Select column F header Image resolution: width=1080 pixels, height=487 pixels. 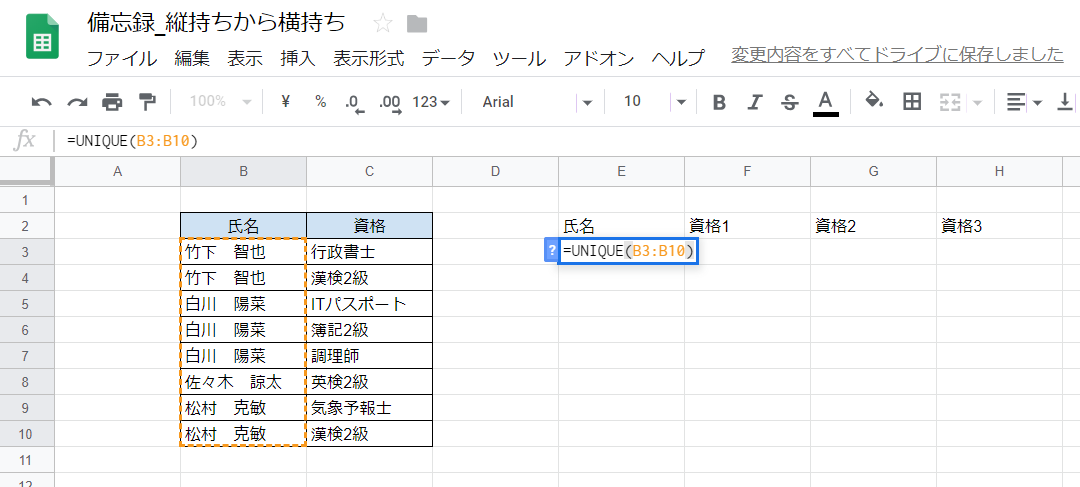pyautogui.click(x=747, y=172)
